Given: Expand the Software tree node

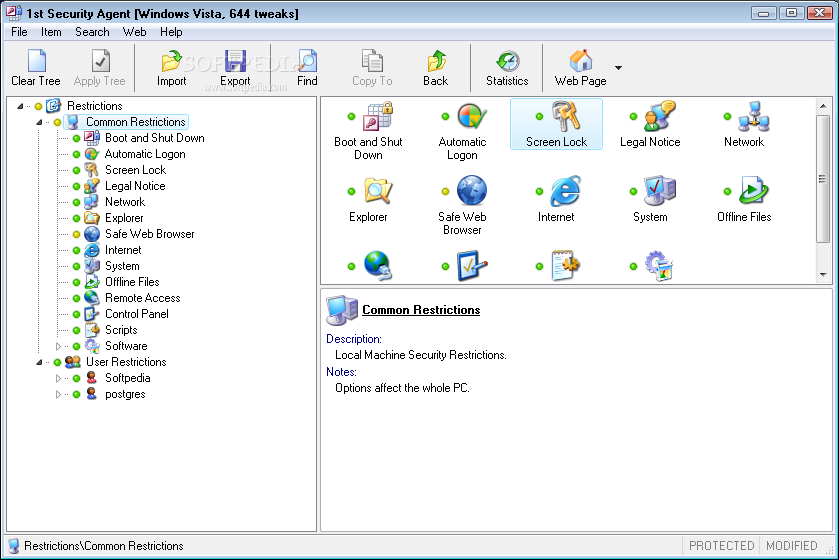Looking at the screenshot, I should pos(58,347).
